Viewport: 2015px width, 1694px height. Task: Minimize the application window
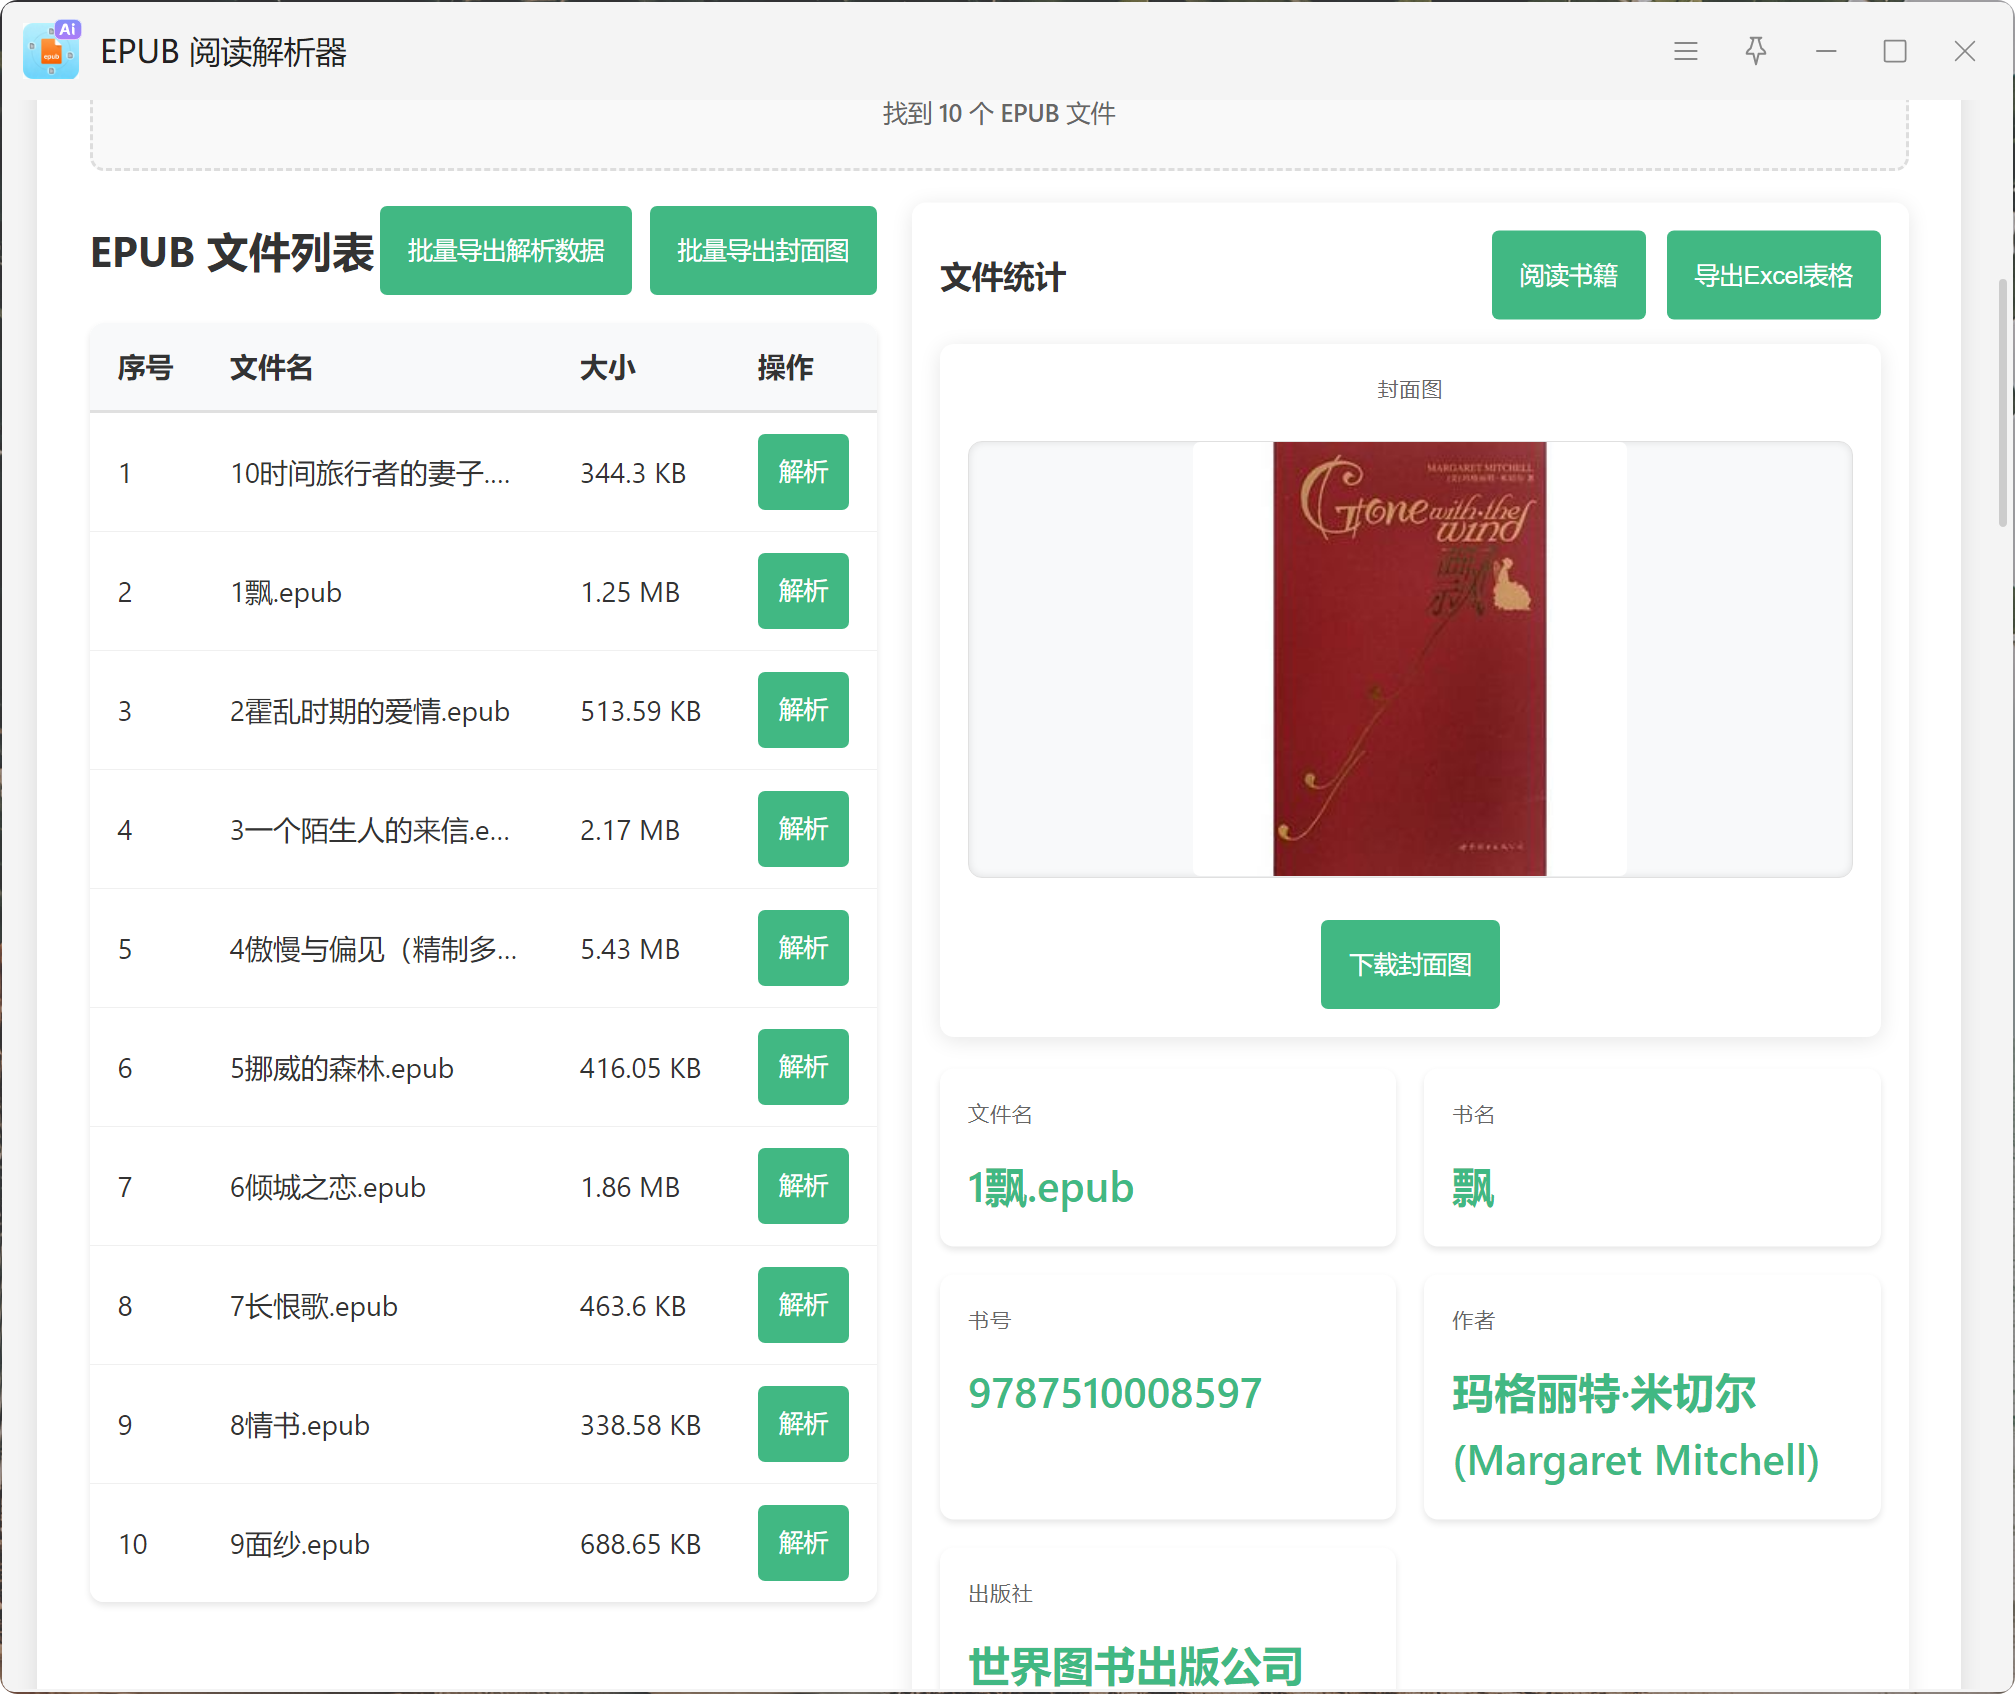tap(1825, 51)
